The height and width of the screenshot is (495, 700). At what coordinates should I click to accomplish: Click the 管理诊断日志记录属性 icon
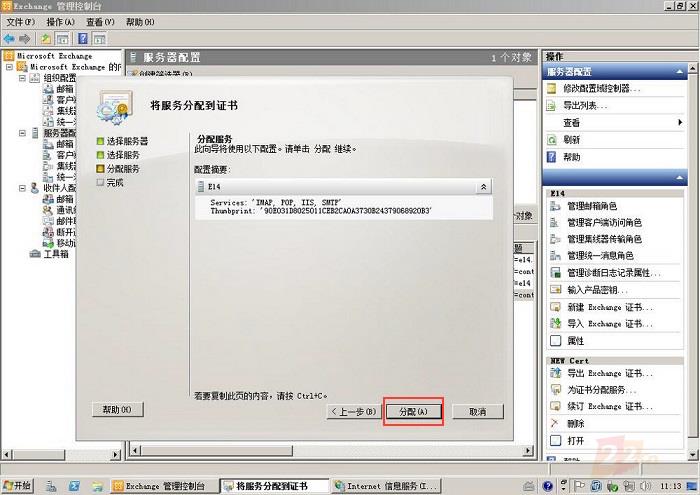[555, 272]
